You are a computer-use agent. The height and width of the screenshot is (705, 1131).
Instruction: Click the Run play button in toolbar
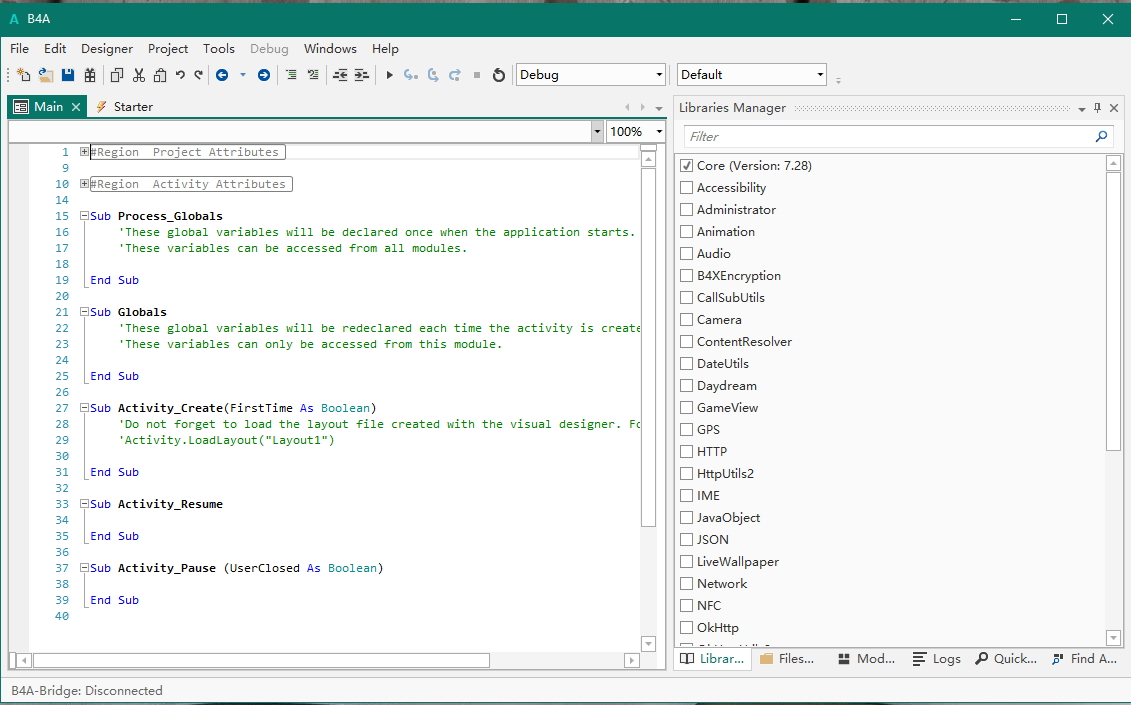point(390,75)
